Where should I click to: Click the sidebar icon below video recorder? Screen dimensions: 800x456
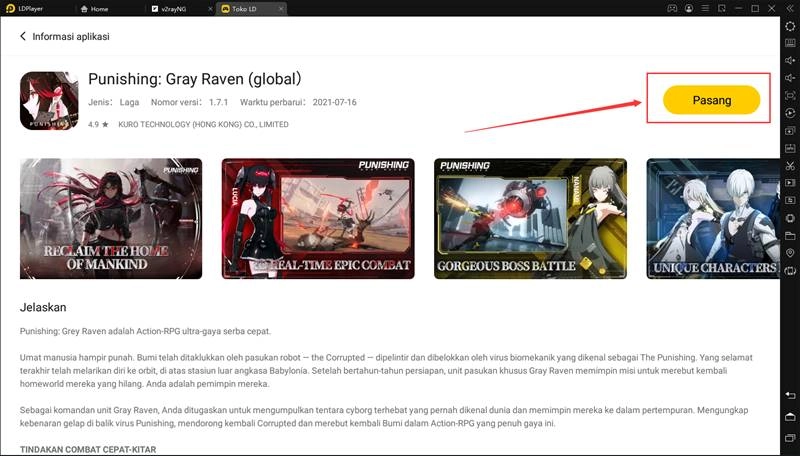click(790, 200)
